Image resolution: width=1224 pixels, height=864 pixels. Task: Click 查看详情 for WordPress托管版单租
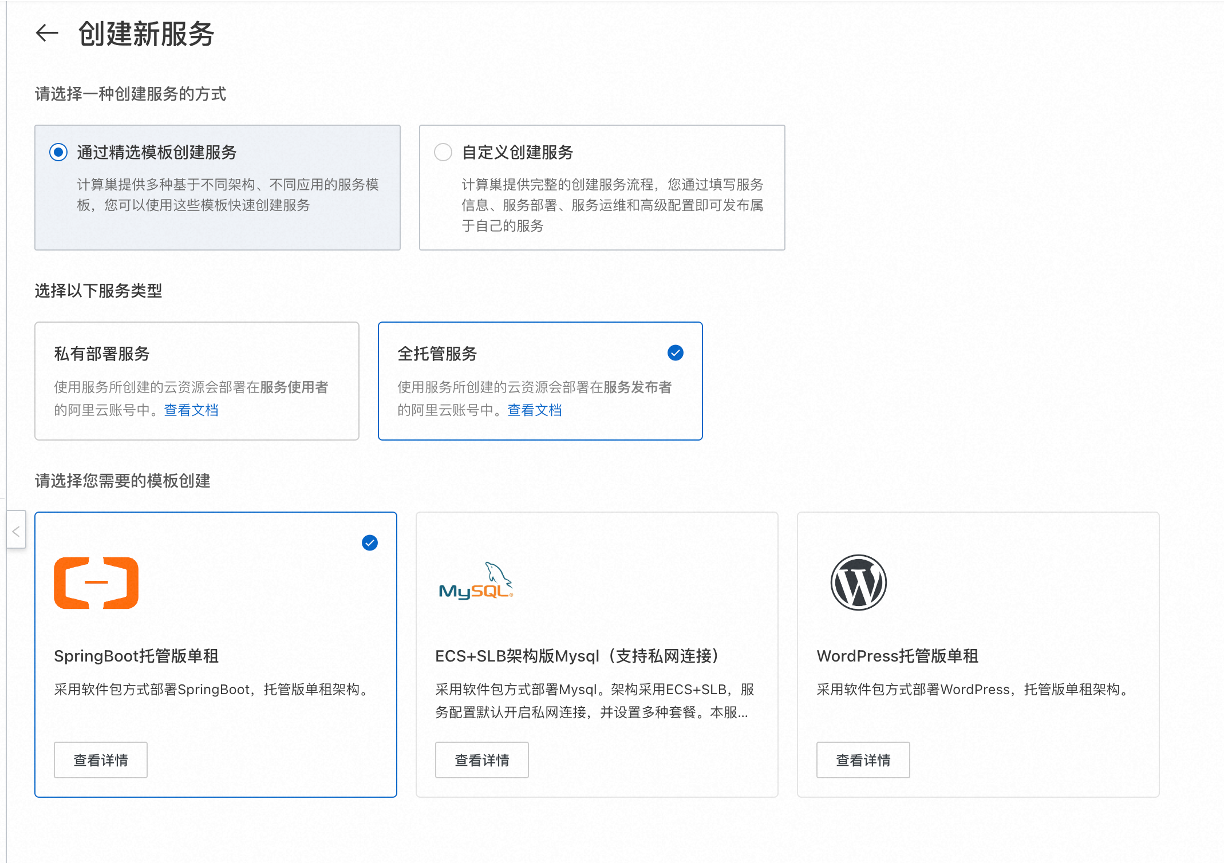(863, 760)
